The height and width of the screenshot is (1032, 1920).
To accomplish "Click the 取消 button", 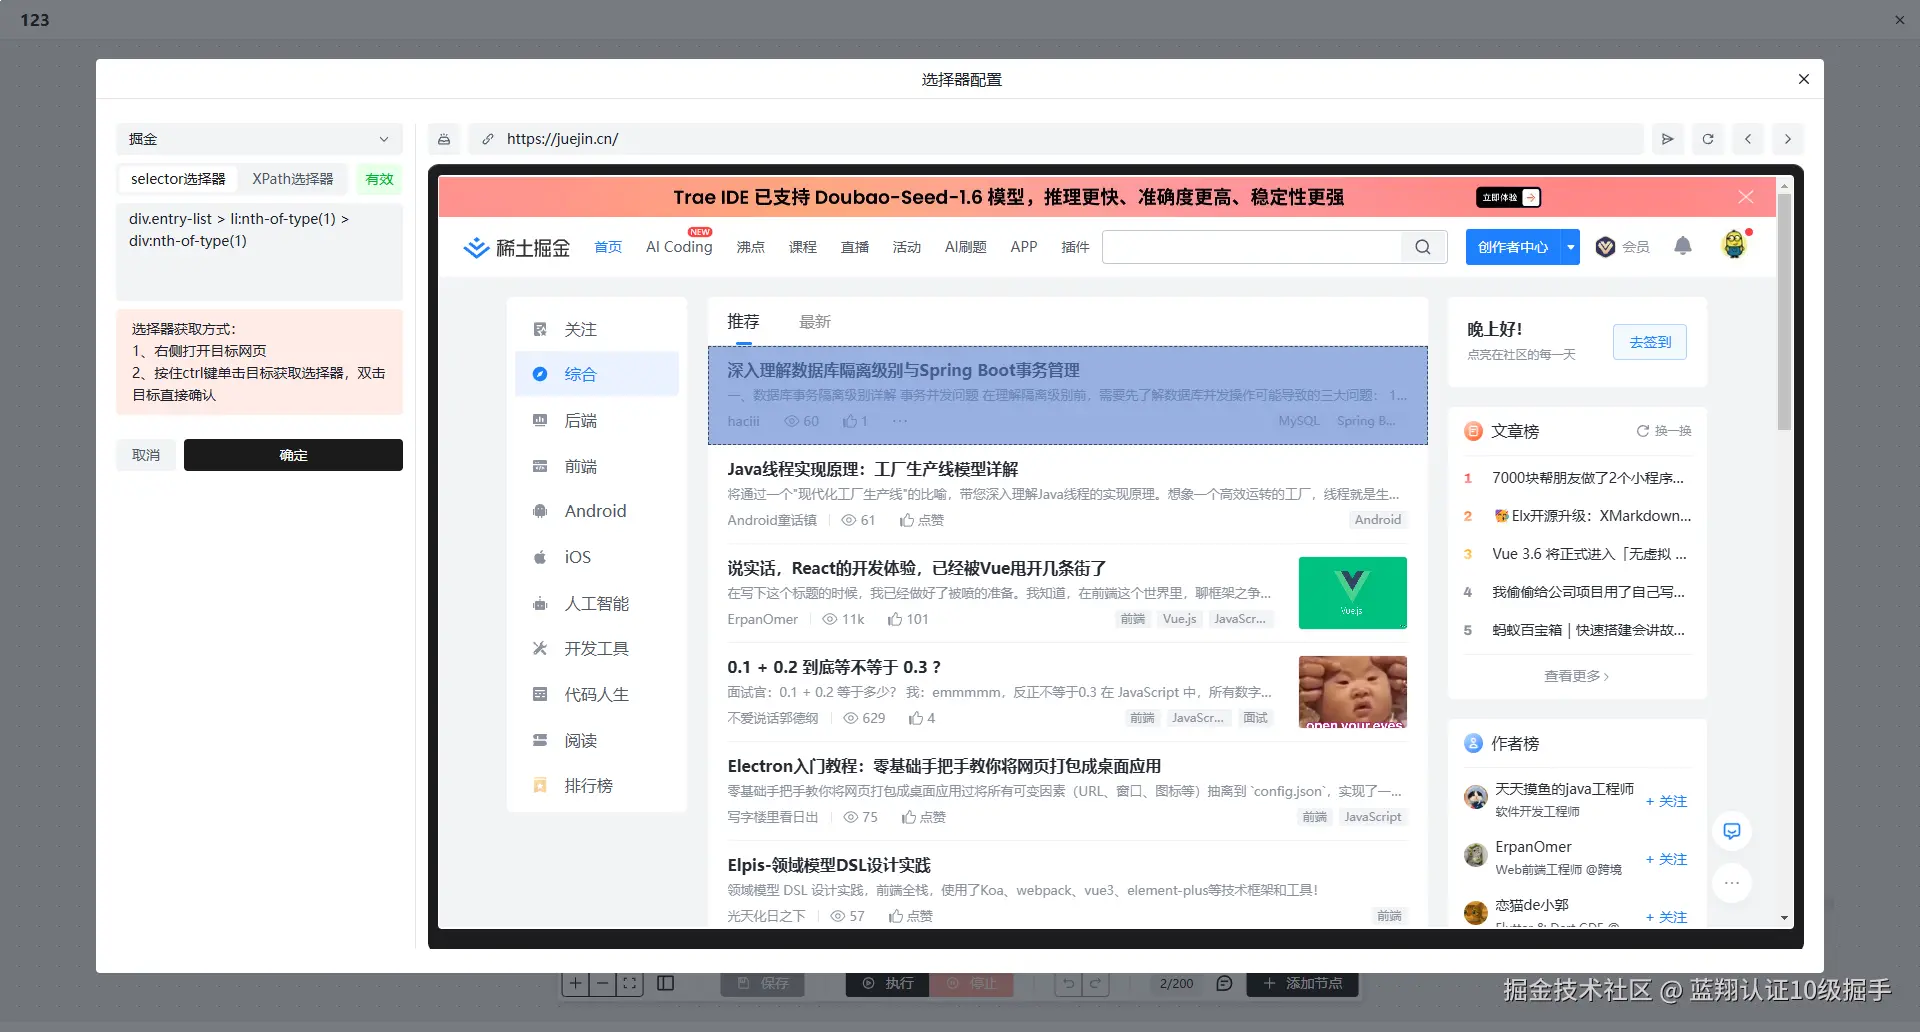I will (x=146, y=455).
